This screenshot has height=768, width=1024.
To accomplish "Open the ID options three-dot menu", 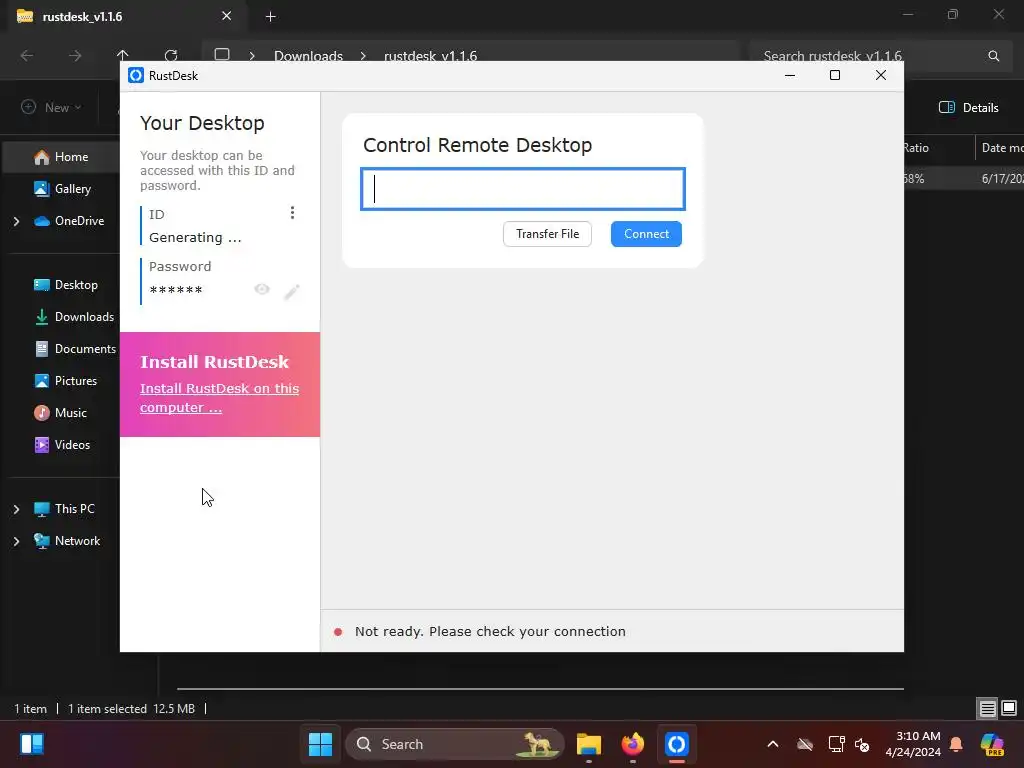I will coord(292,213).
